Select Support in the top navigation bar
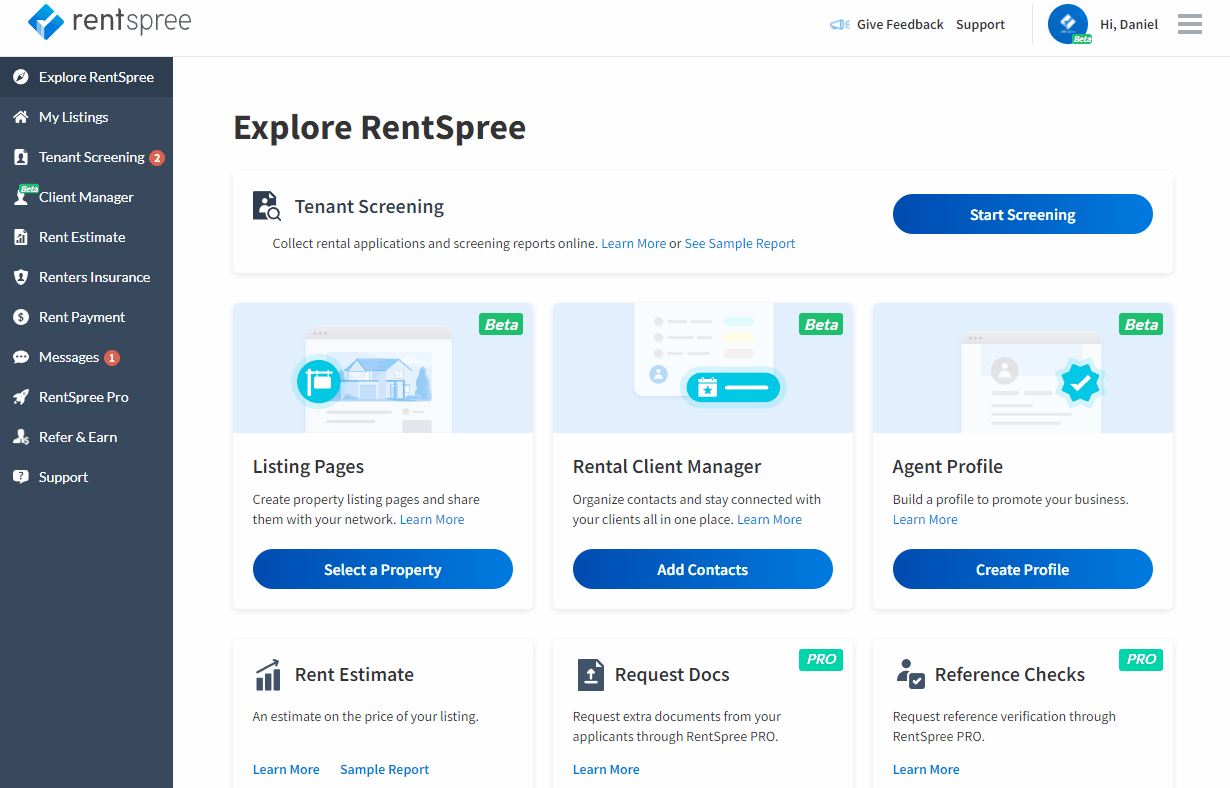This screenshot has height=788, width=1230. 980,24
